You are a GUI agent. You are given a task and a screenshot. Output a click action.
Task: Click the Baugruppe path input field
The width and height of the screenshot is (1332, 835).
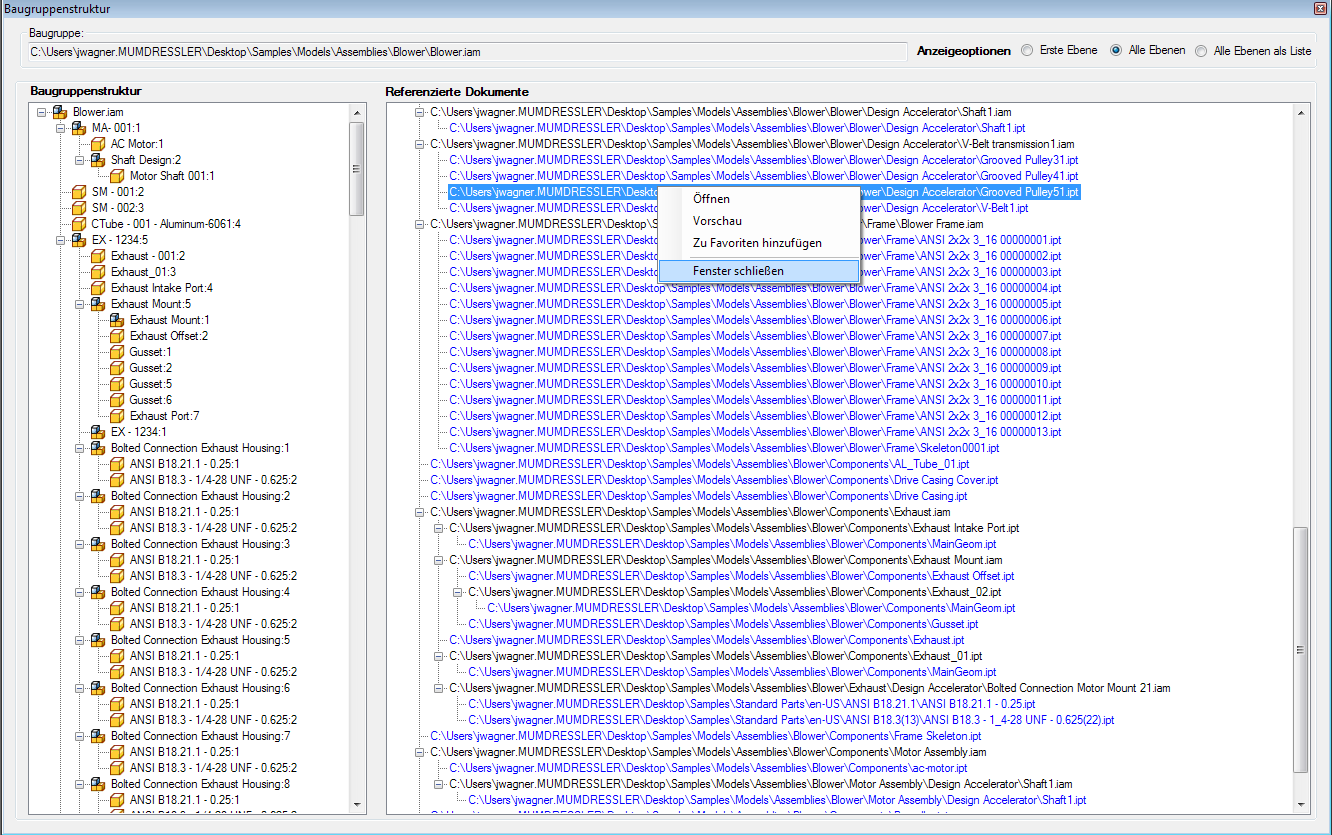[x=466, y=51]
